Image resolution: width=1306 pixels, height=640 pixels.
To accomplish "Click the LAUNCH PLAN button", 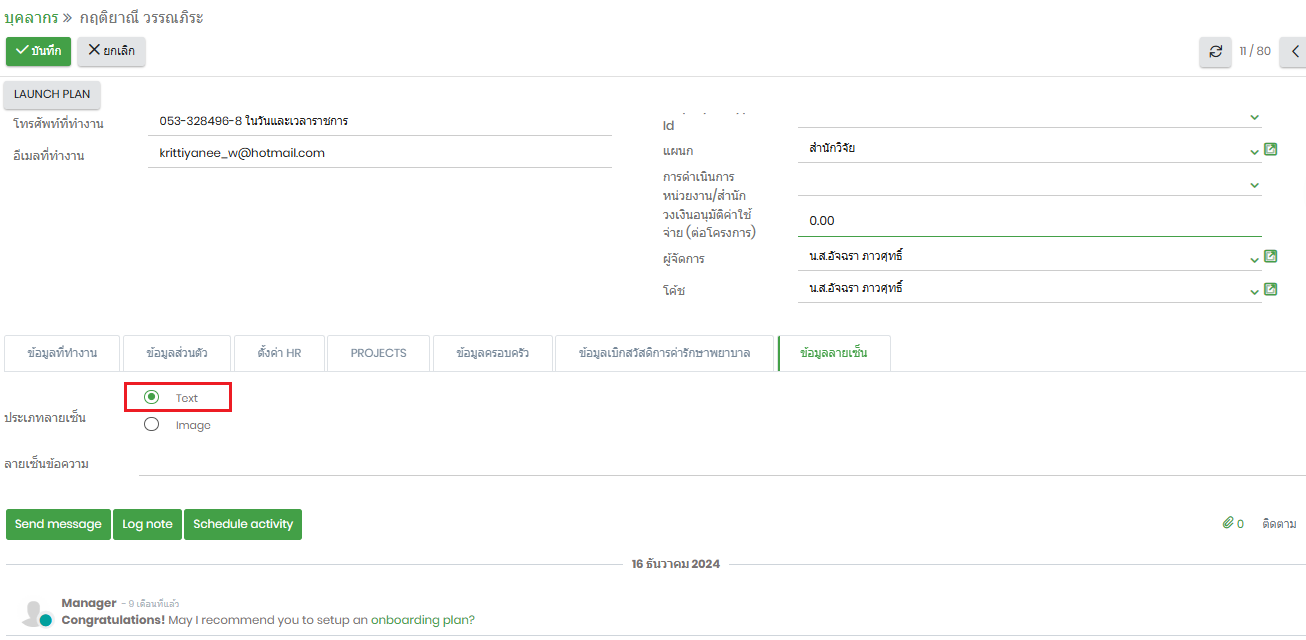I will pos(52,94).
